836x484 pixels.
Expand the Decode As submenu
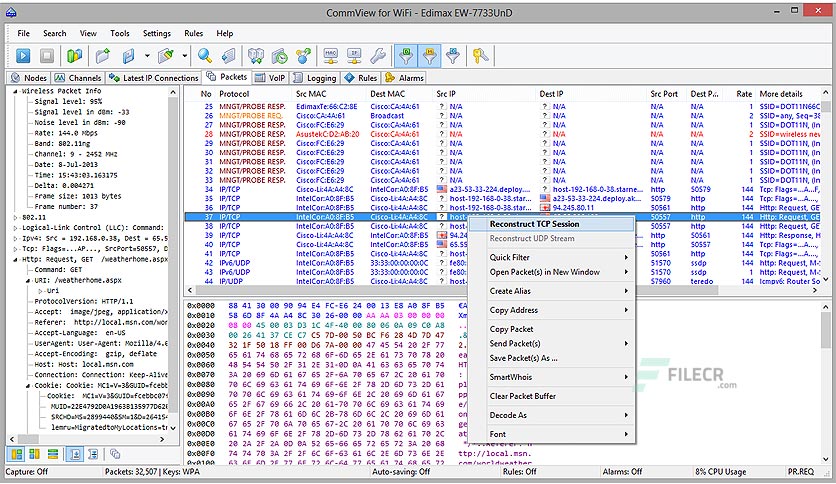pyautogui.click(x=551, y=415)
